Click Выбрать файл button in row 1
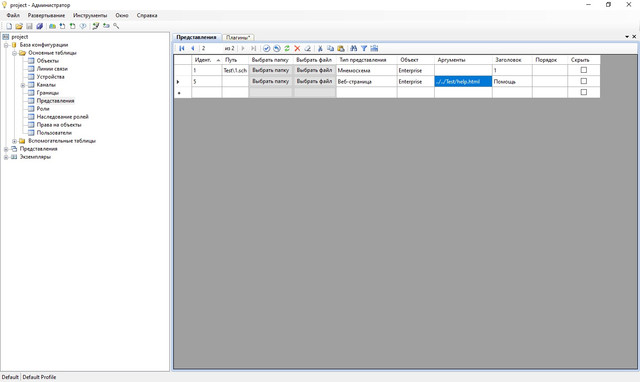 point(314,70)
